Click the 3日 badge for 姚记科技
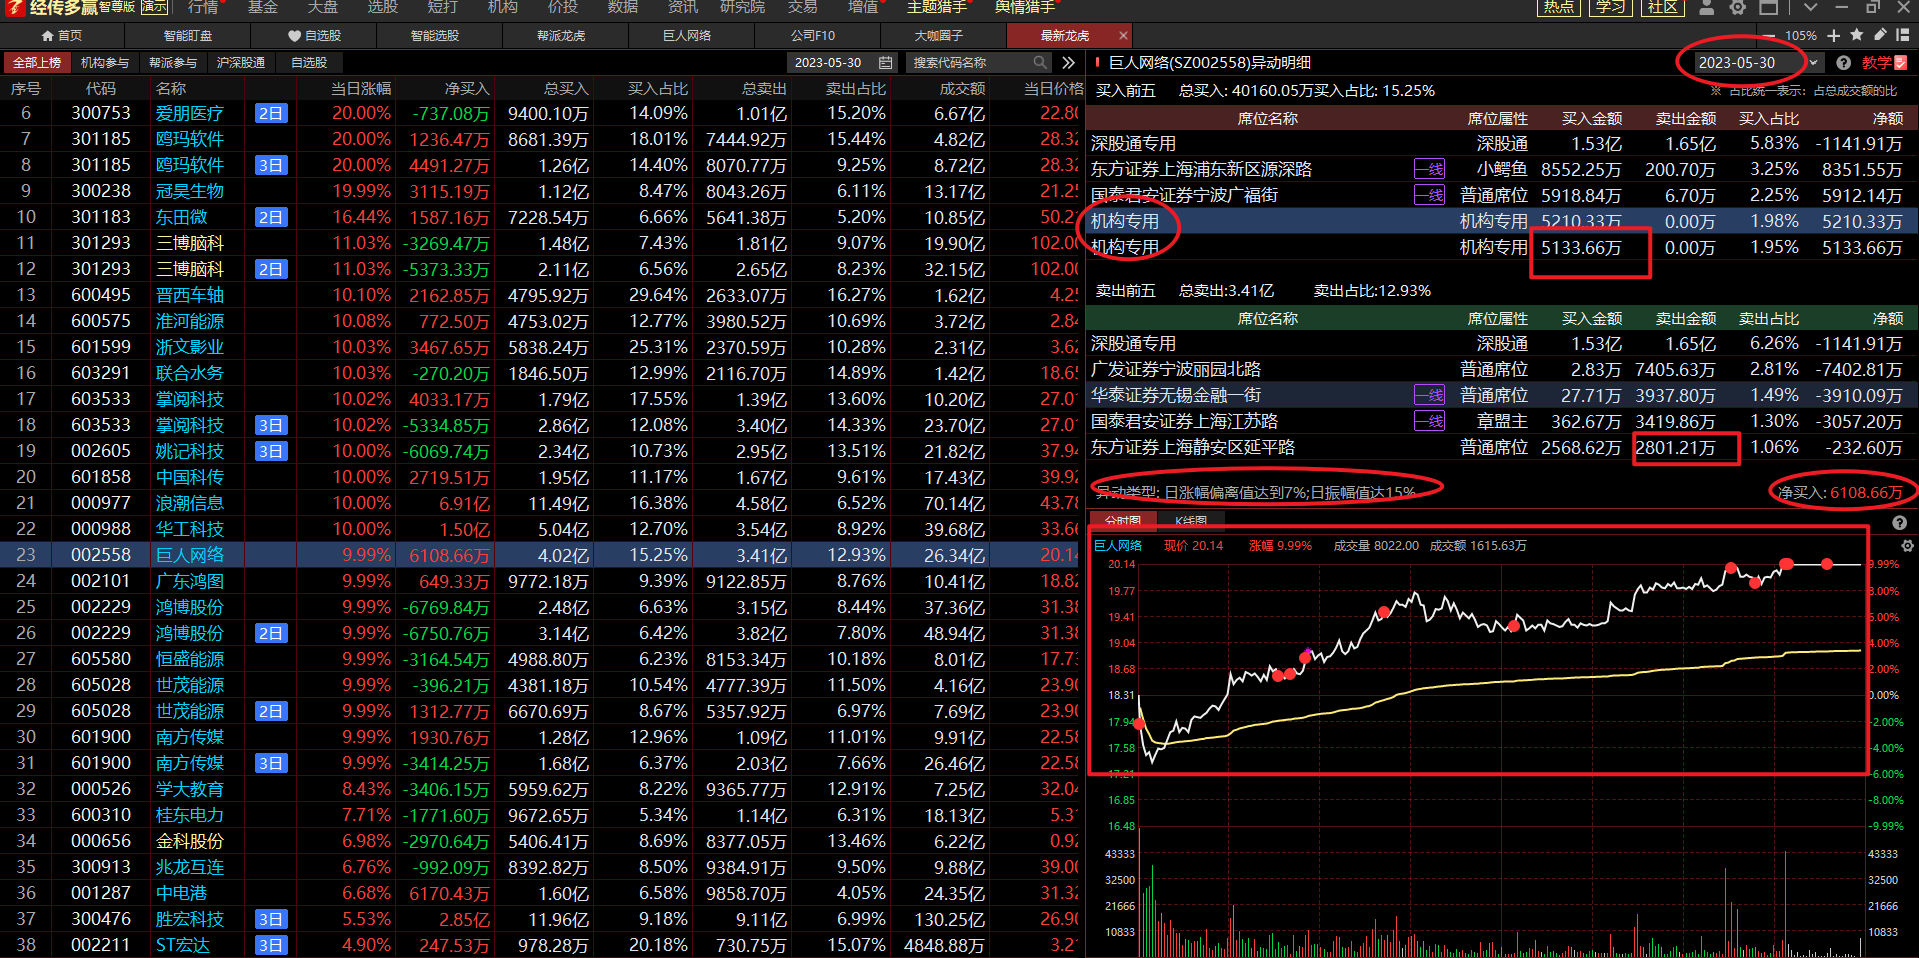Screen dimensions: 1919x958 coord(271,451)
